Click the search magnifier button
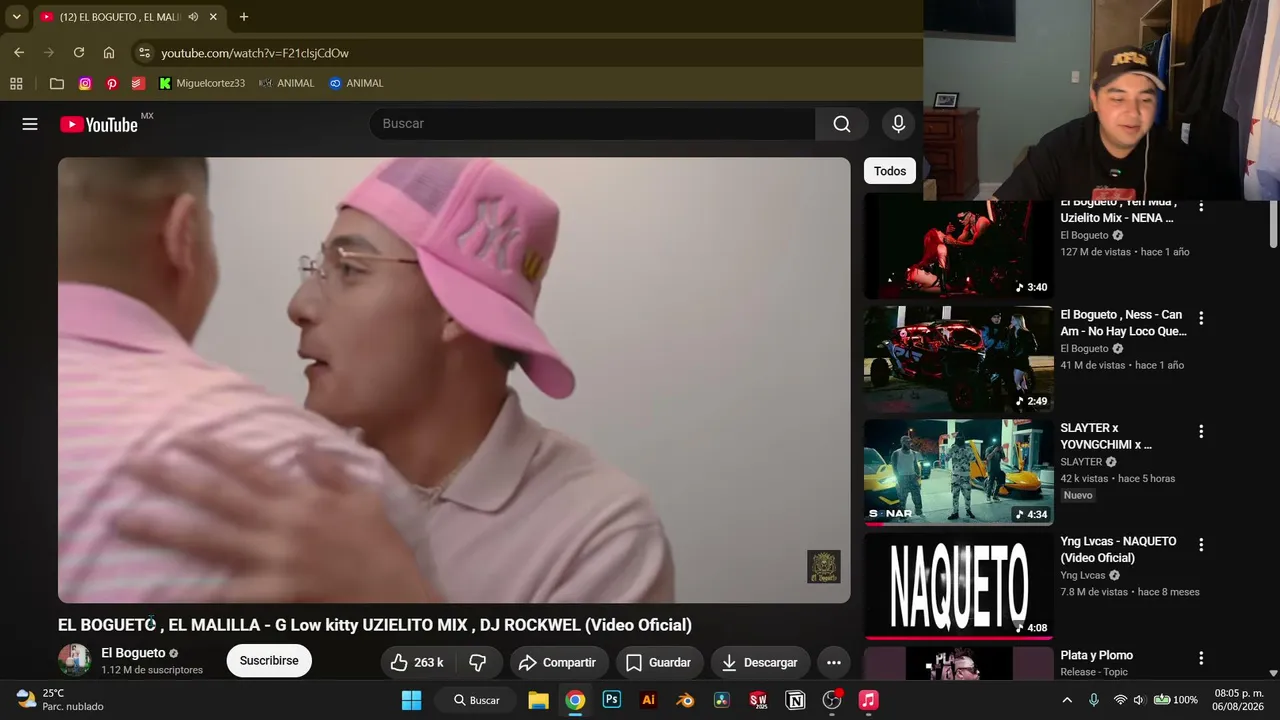The height and width of the screenshot is (720, 1280). pyautogui.click(x=842, y=124)
